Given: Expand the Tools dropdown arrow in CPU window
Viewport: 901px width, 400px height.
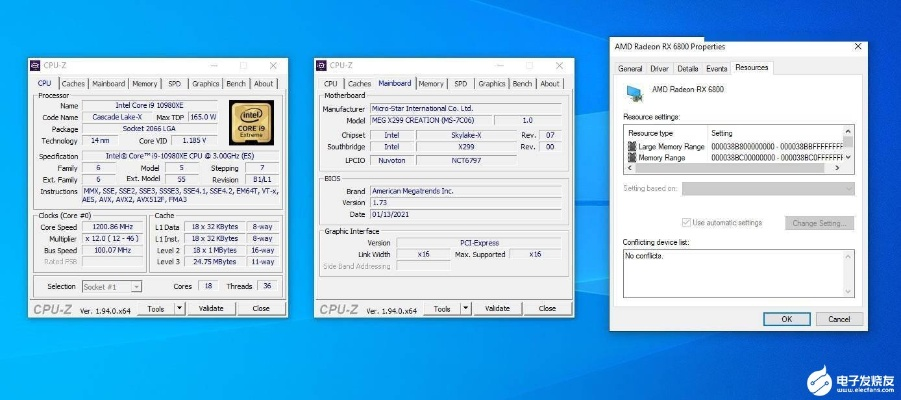Looking at the screenshot, I should 180,309.
